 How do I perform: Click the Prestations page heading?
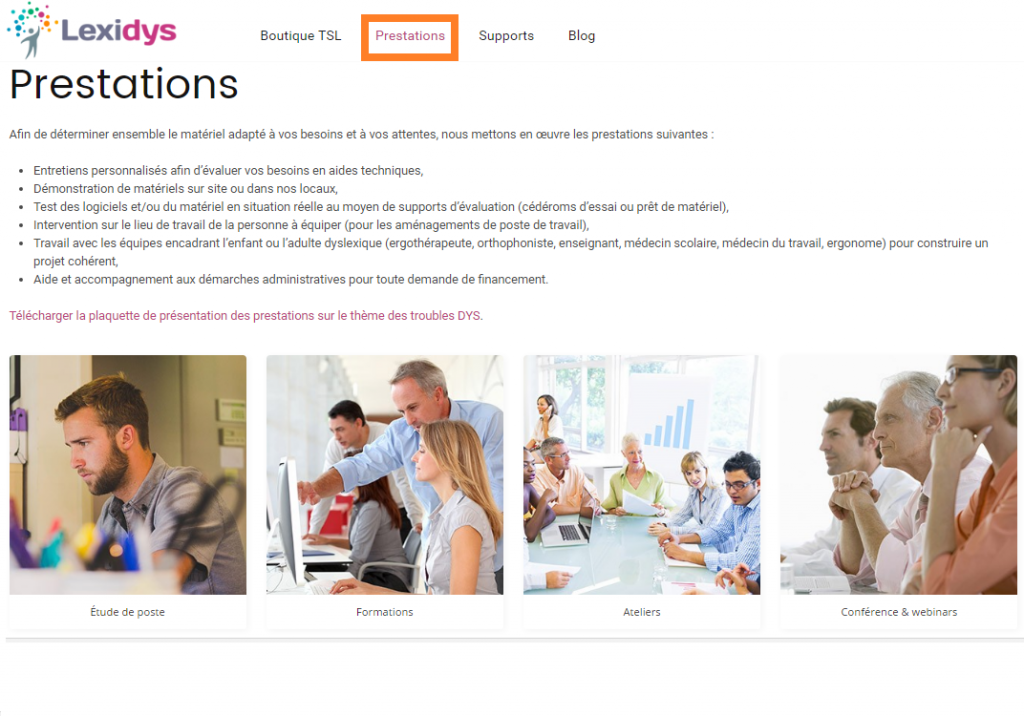[x=124, y=85]
